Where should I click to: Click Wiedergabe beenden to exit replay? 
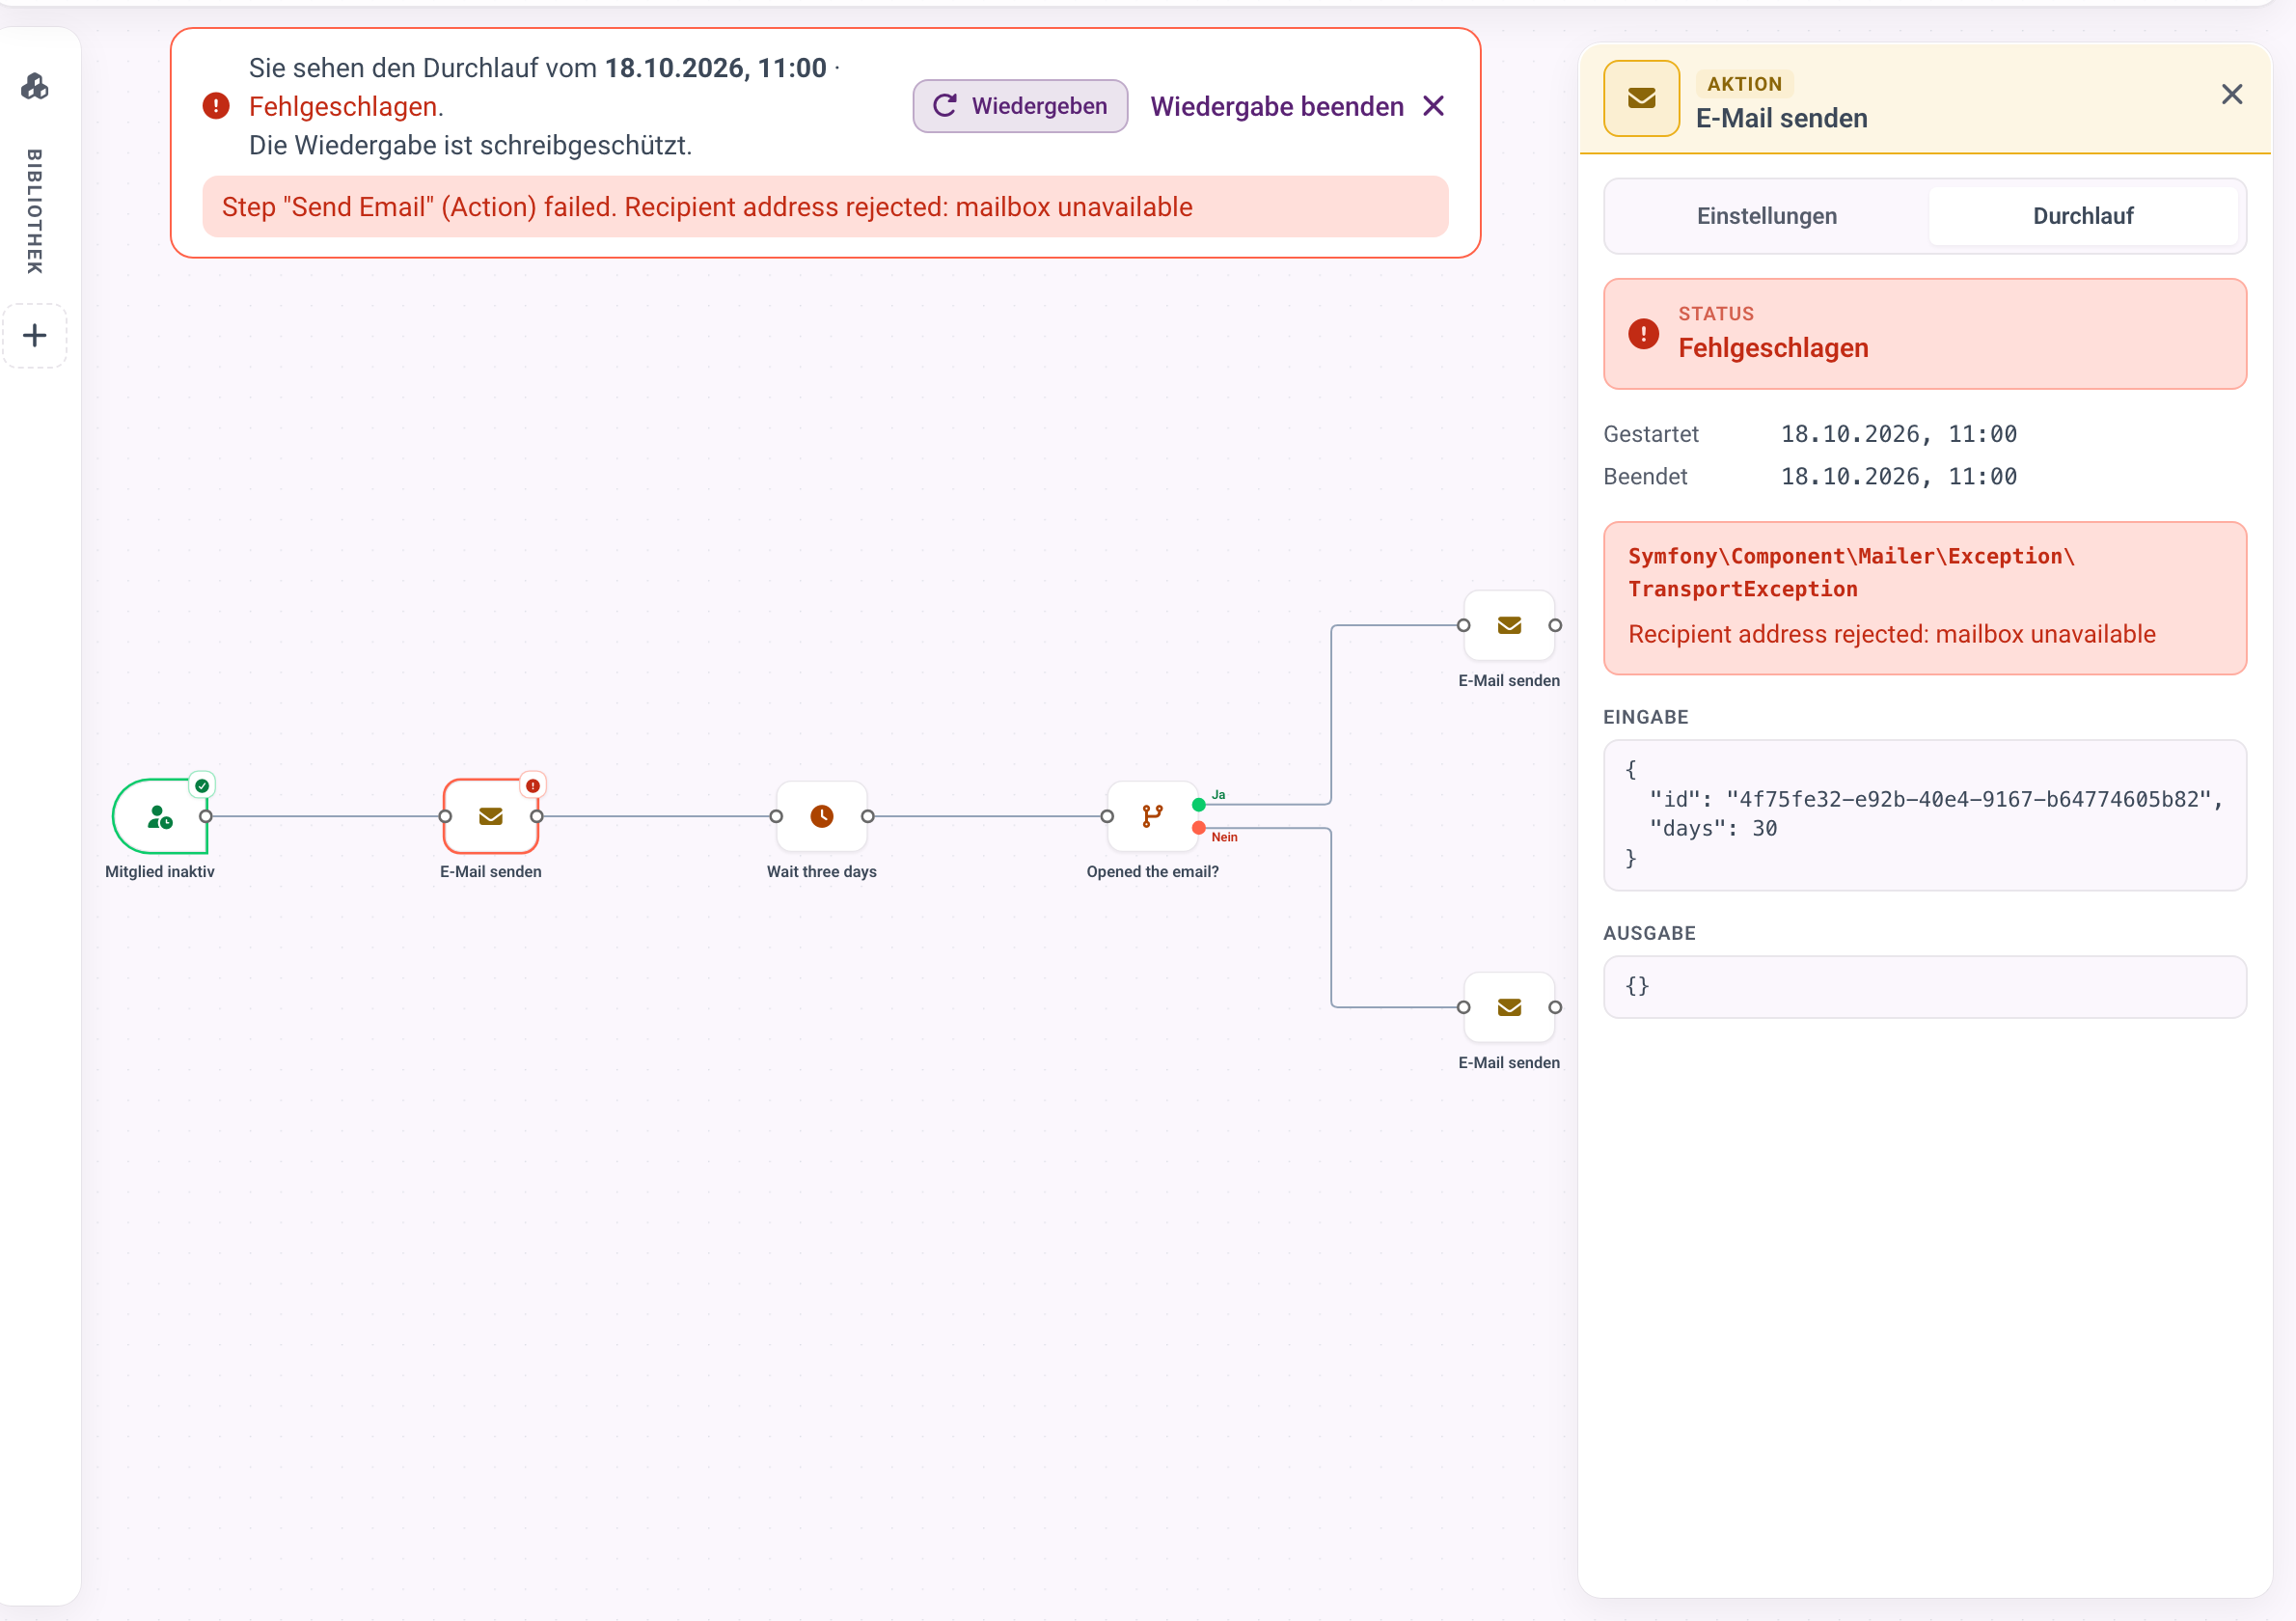click(x=1297, y=106)
